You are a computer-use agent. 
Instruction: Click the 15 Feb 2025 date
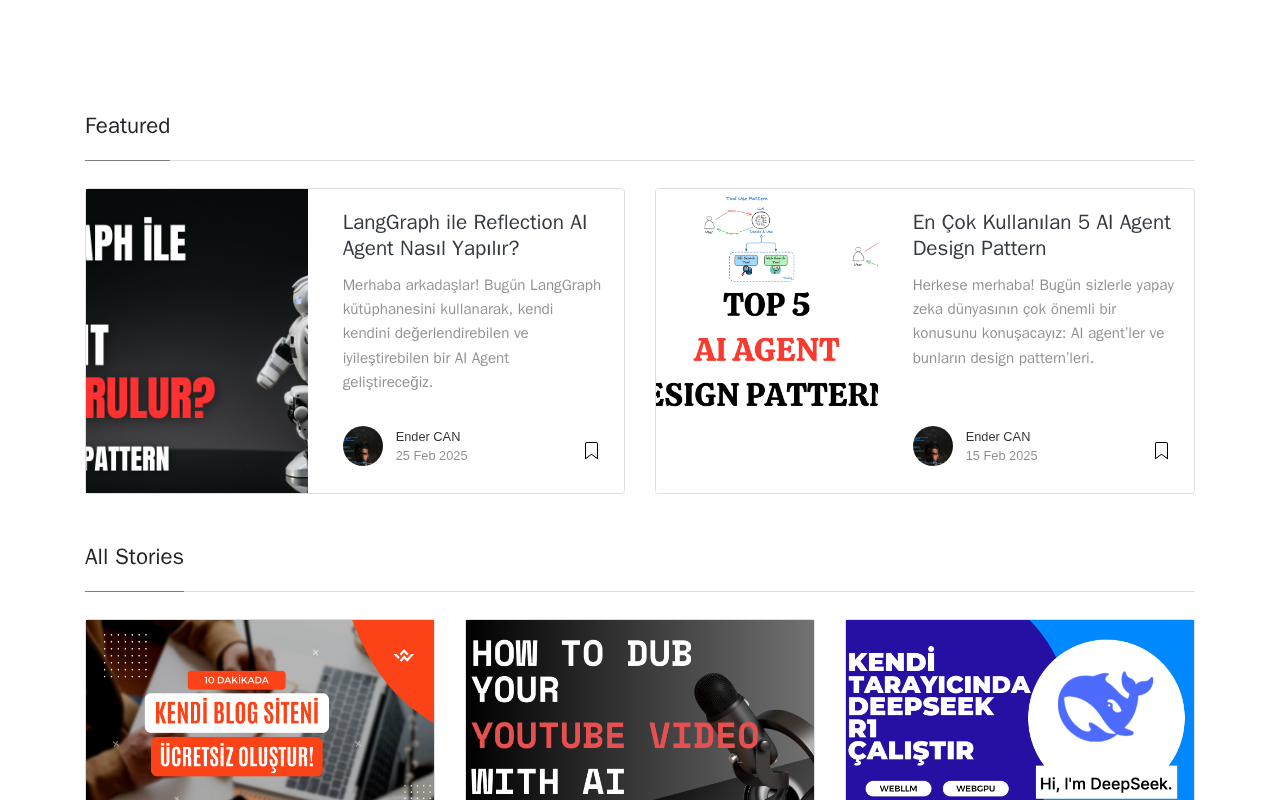tap(1002, 456)
